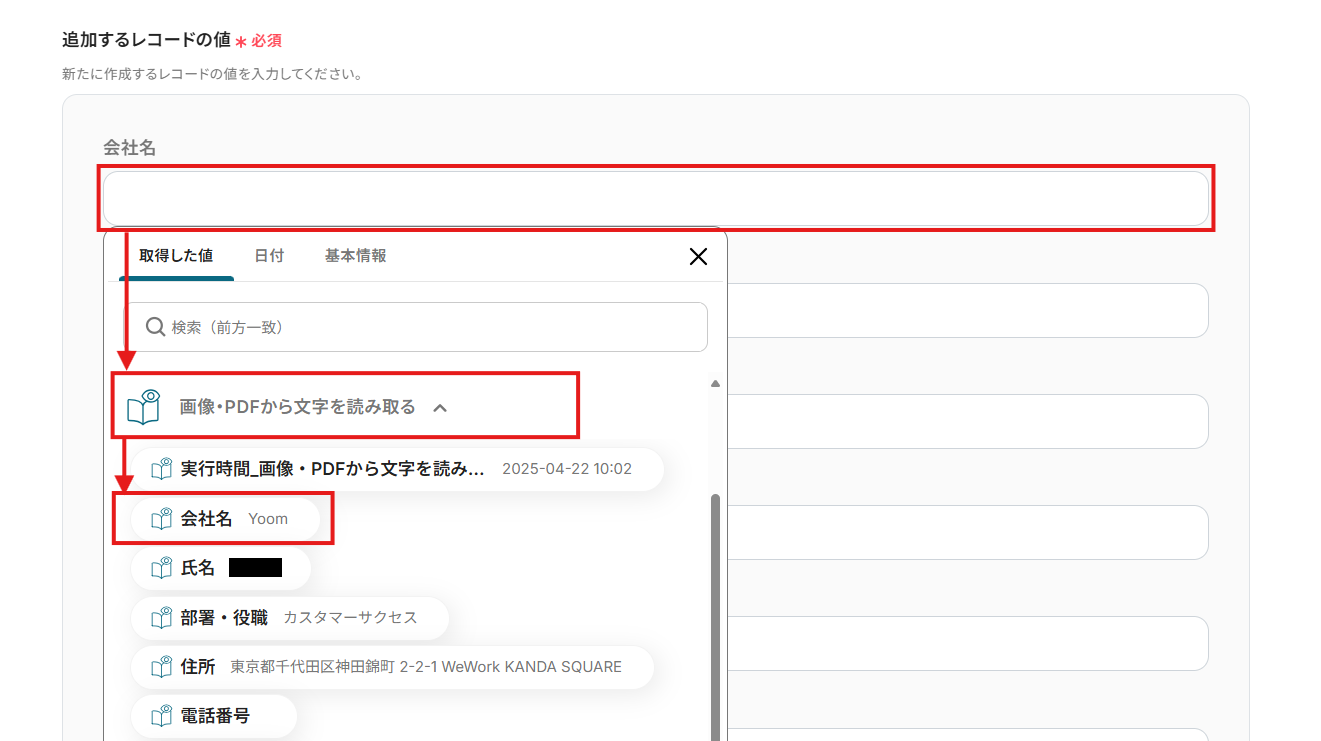Click the book icon beside 画像•PDFから文字を読み取る
Viewport: 1321px width, 741px height.
coord(144,407)
